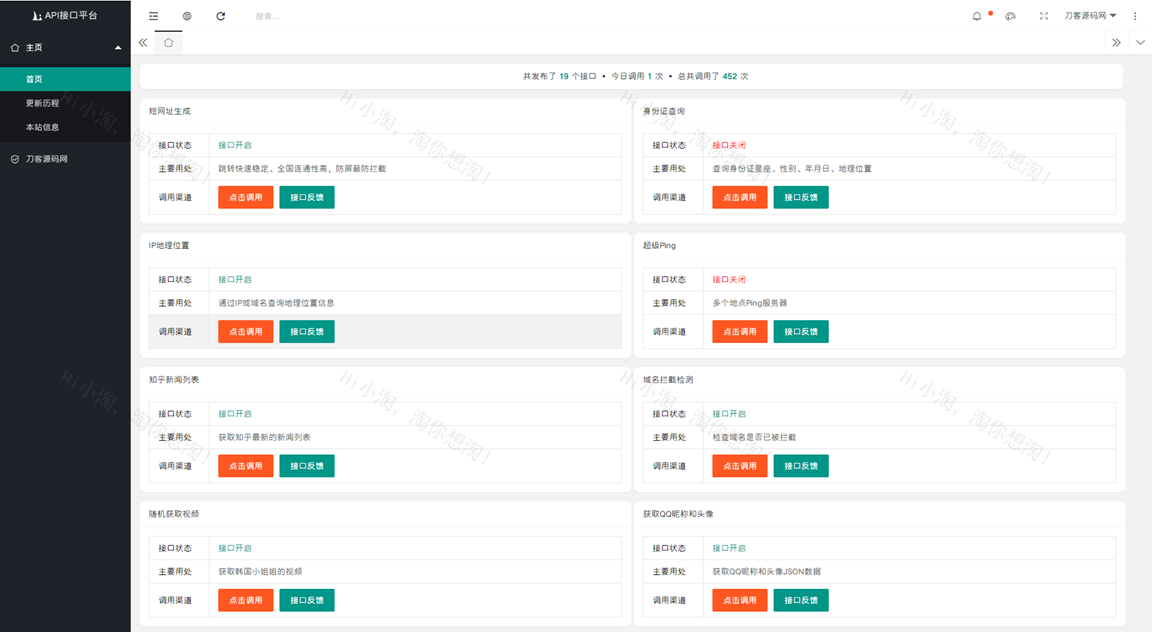Toggle fullscreen icon in top bar
The width and height of the screenshot is (1152, 632).
pyautogui.click(x=1044, y=16)
